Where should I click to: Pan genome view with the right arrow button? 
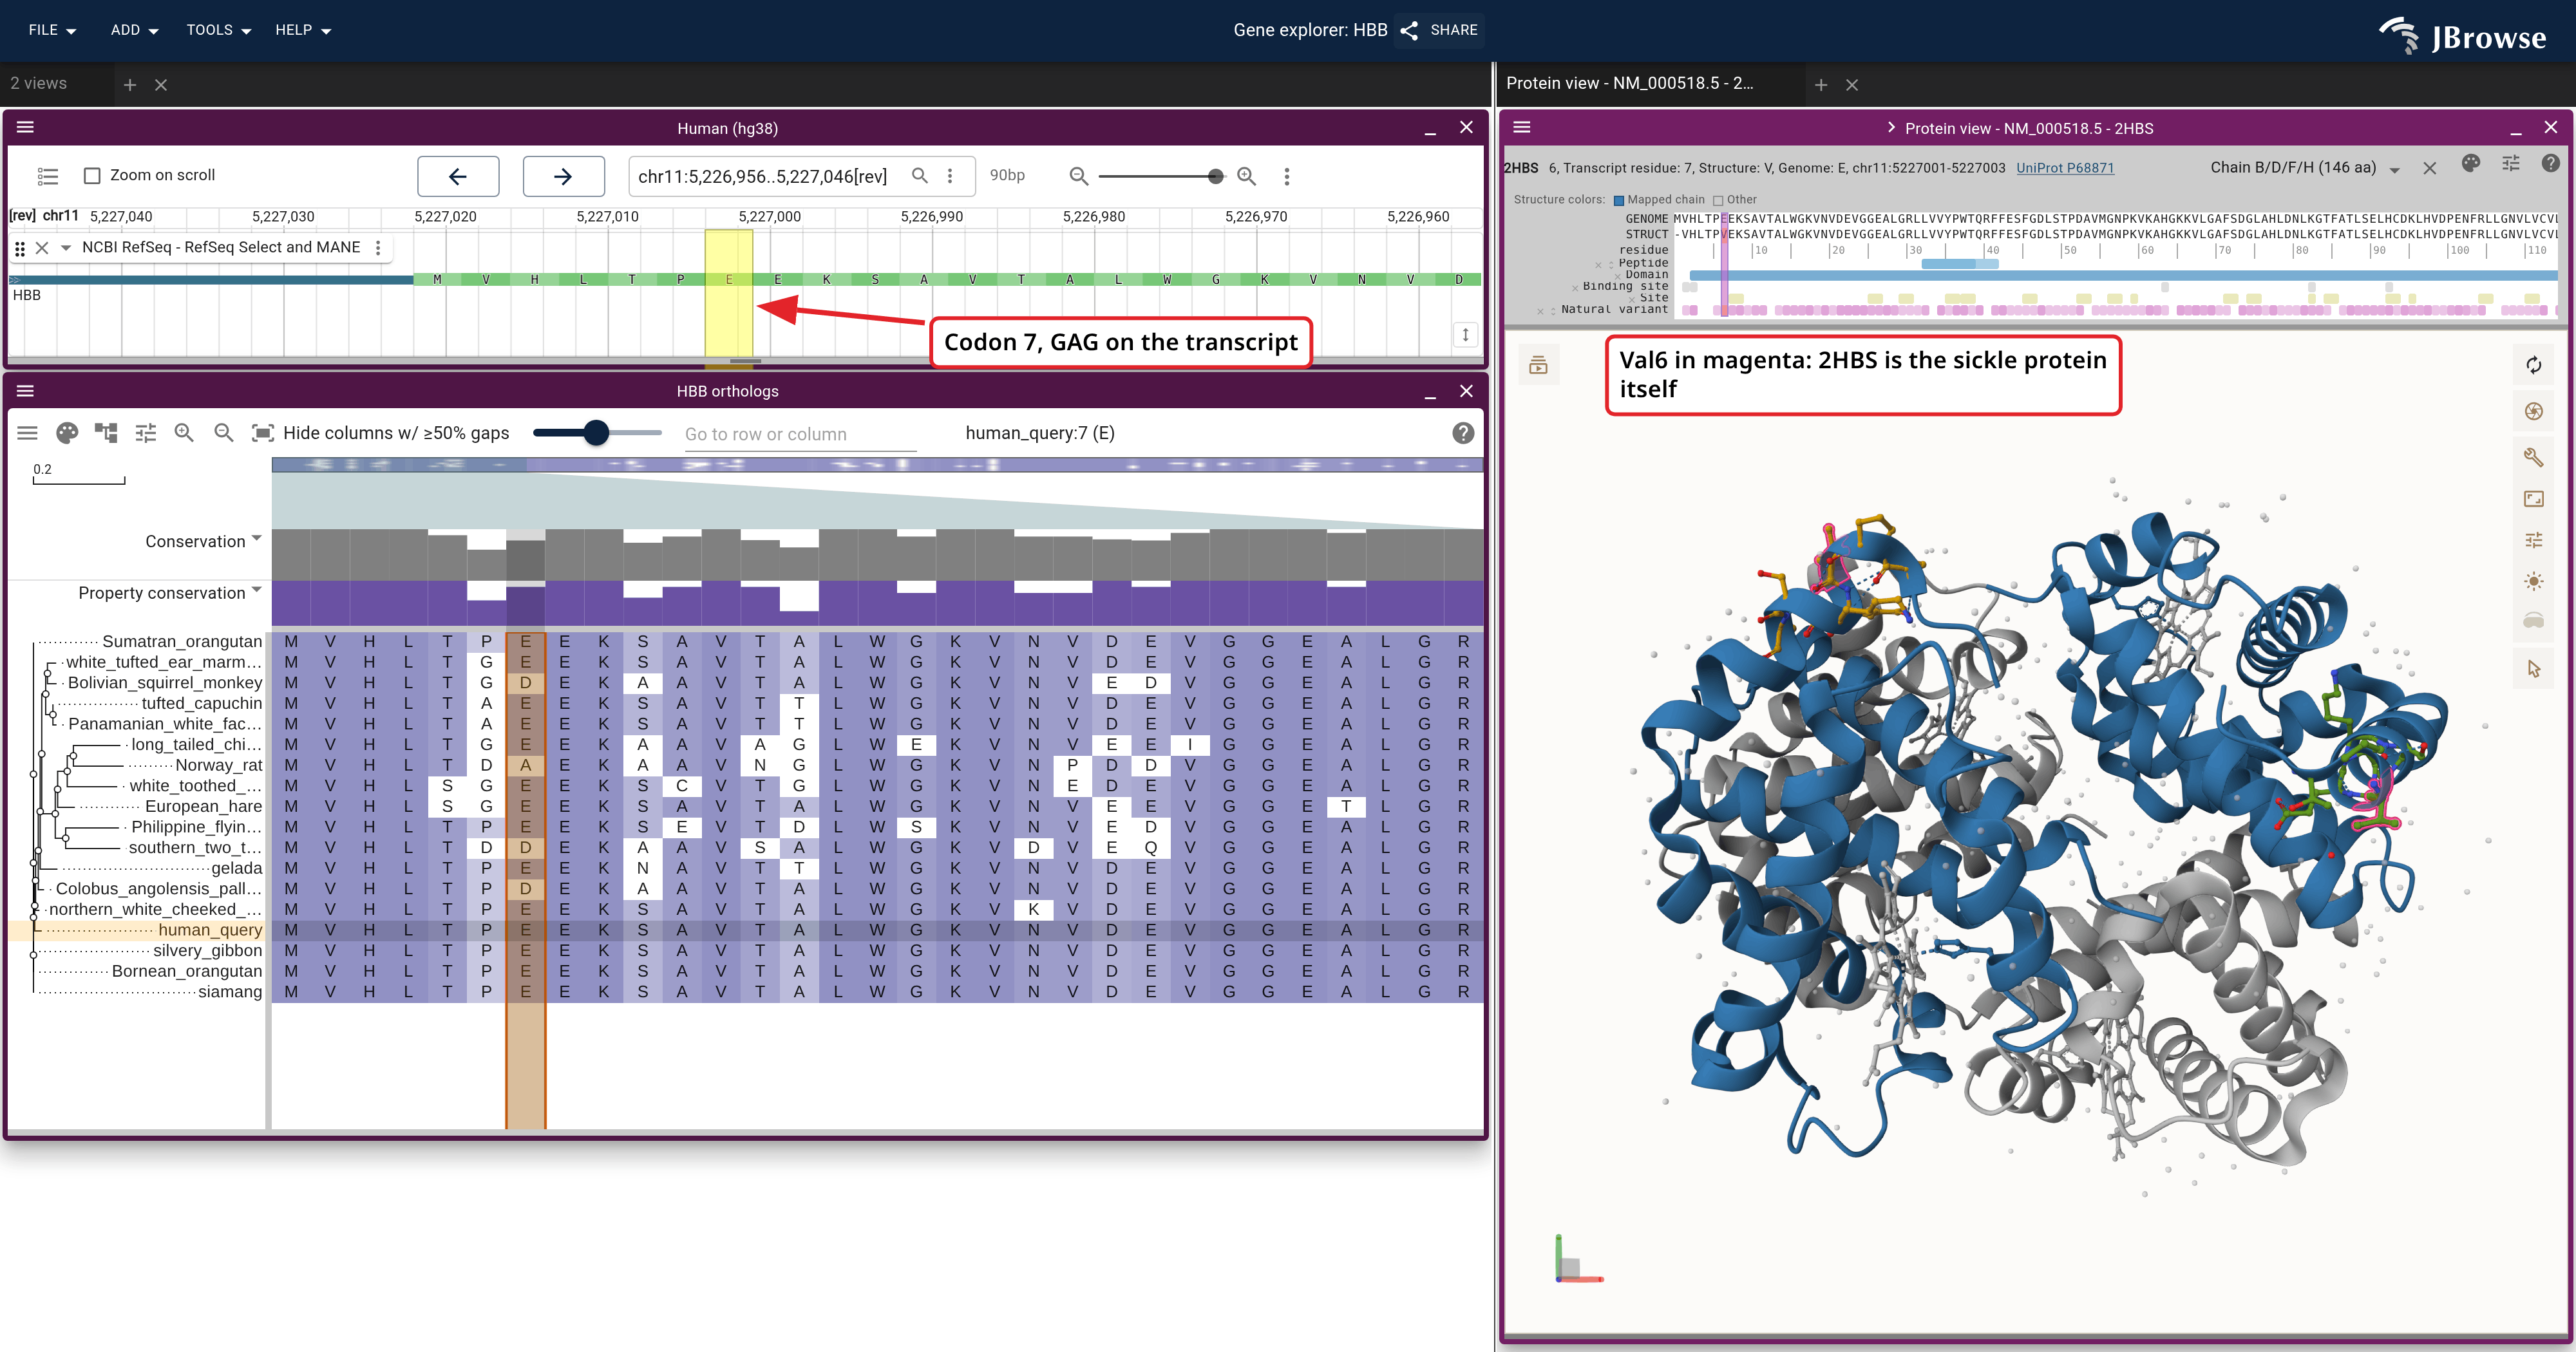563,176
